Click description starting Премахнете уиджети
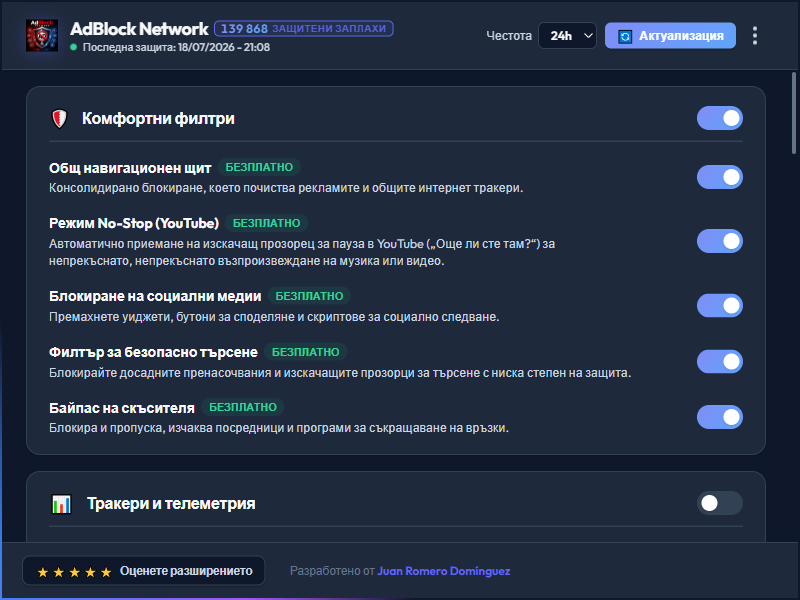This screenshot has height=600, width=800. (x=274, y=317)
